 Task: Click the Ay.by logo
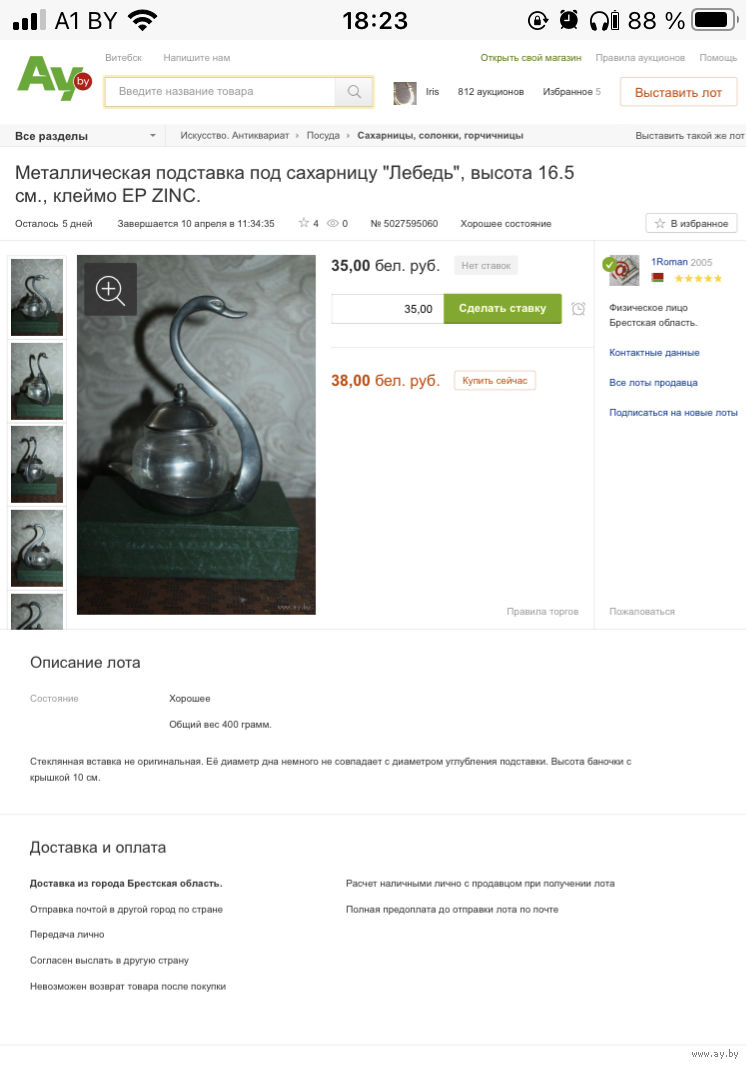(54, 78)
